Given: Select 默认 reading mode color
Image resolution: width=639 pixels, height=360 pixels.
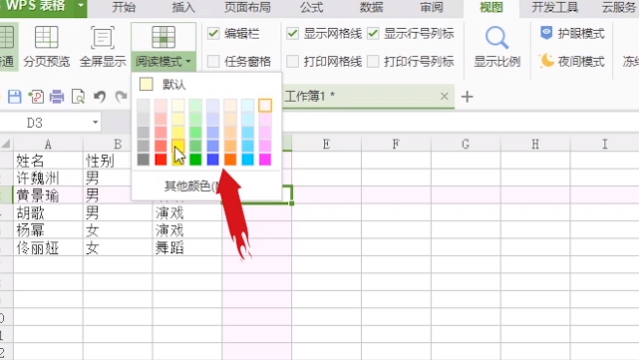Looking at the screenshot, I should click(x=163, y=84).
